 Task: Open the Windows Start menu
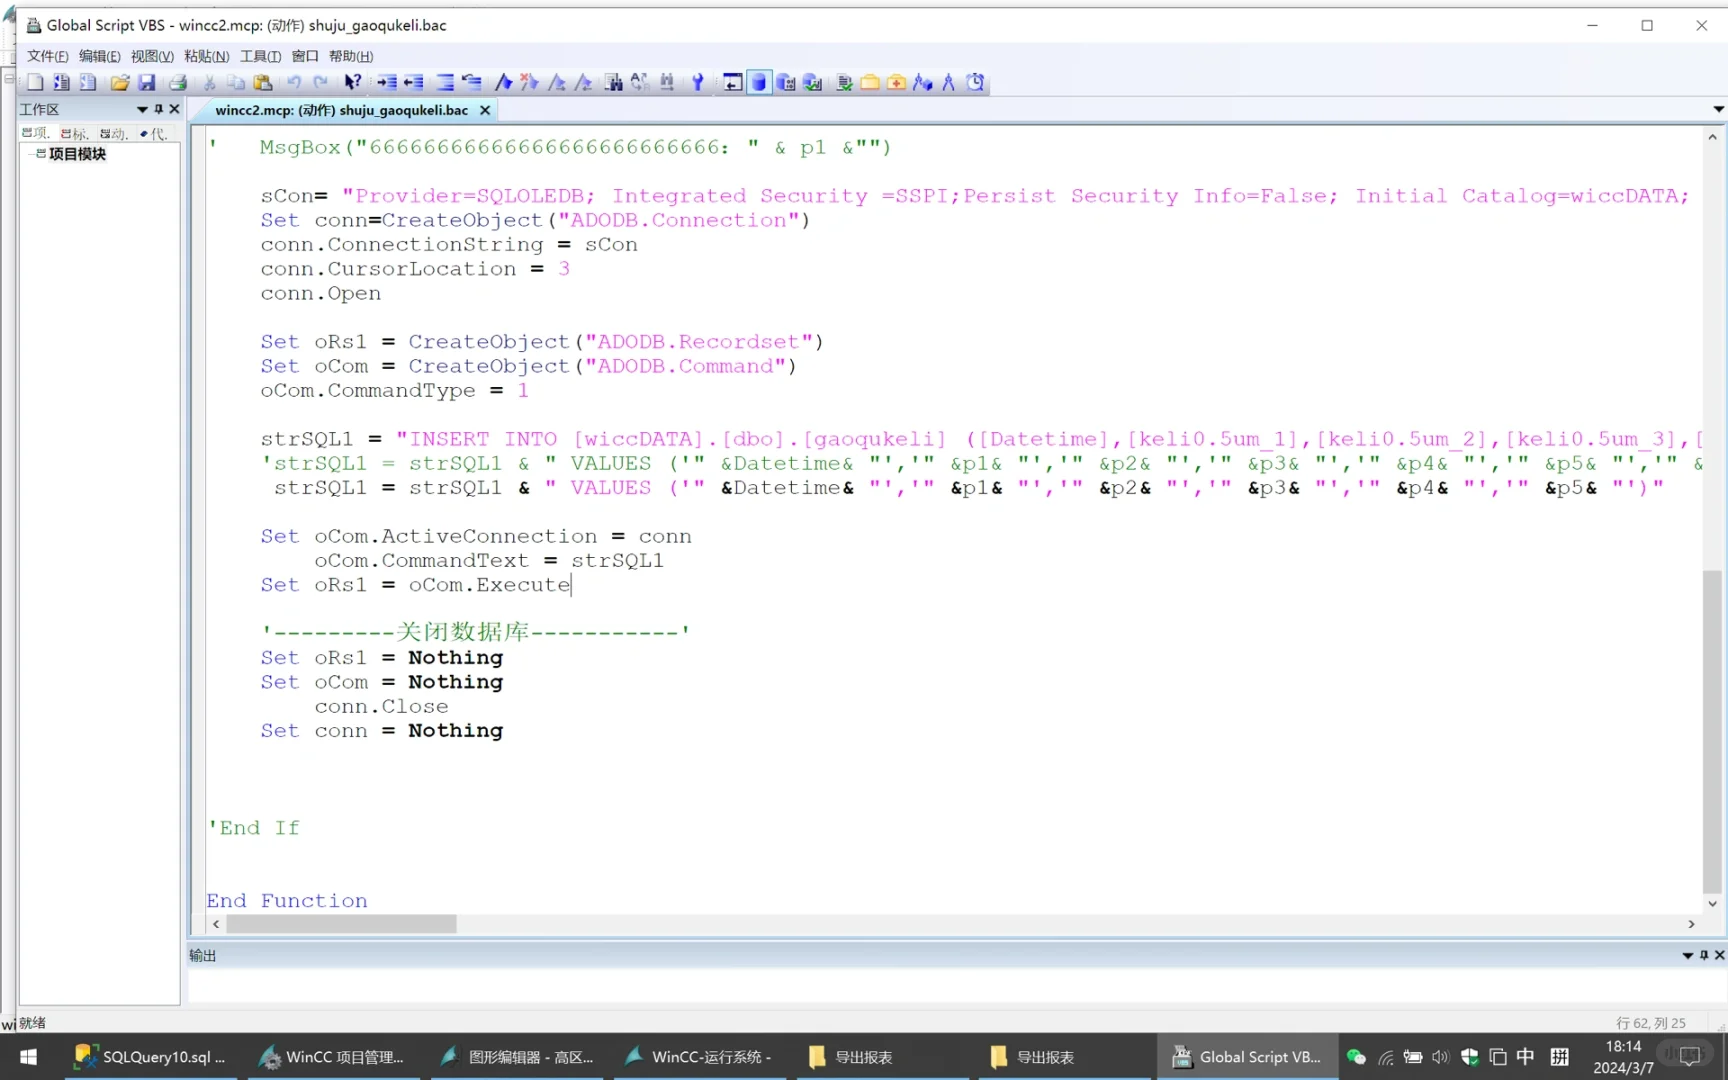click(28, 1057)
